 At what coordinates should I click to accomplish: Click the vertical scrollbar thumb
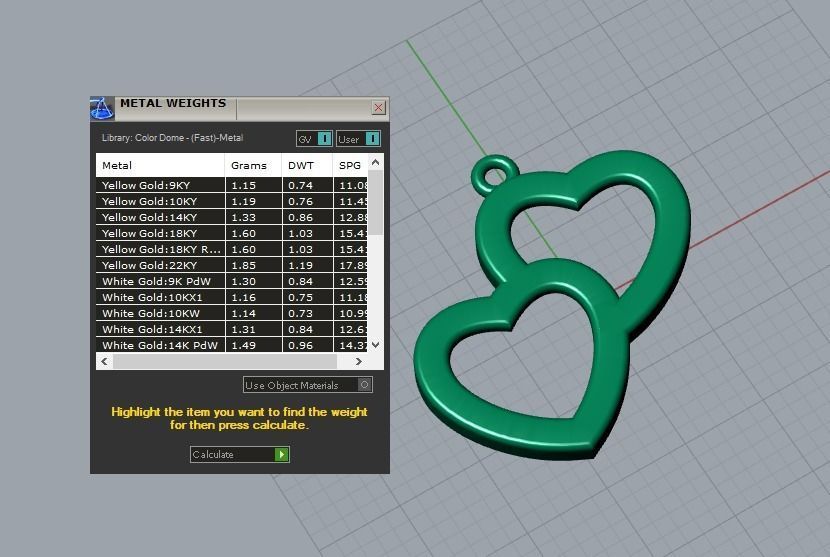(375, 202)
